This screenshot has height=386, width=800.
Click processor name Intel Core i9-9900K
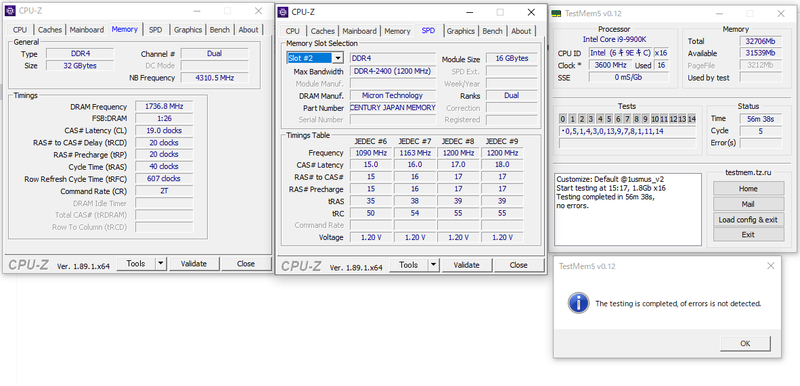click(614, 39)
